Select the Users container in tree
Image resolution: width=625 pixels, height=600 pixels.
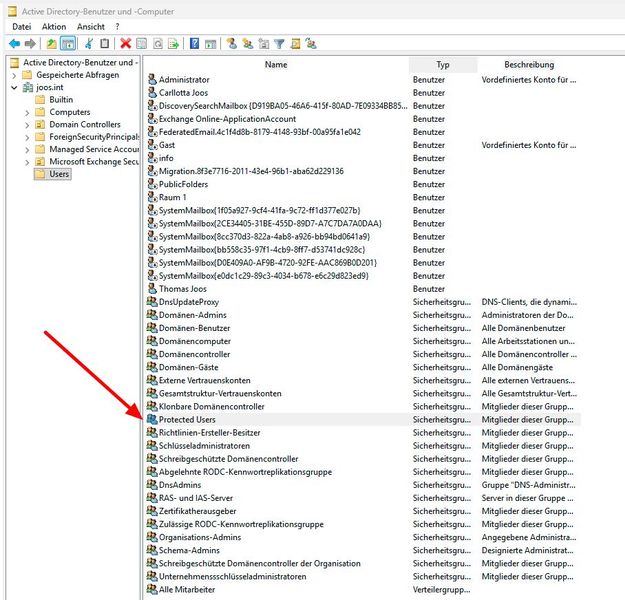click(x=59, y=174)
